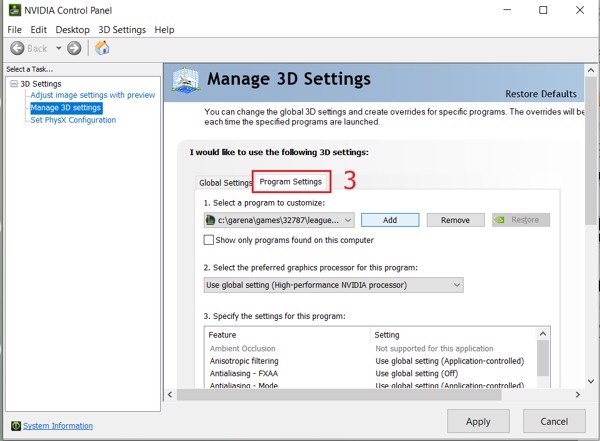
Task: Open the 3D Settings menu
Action: point(122,30)
